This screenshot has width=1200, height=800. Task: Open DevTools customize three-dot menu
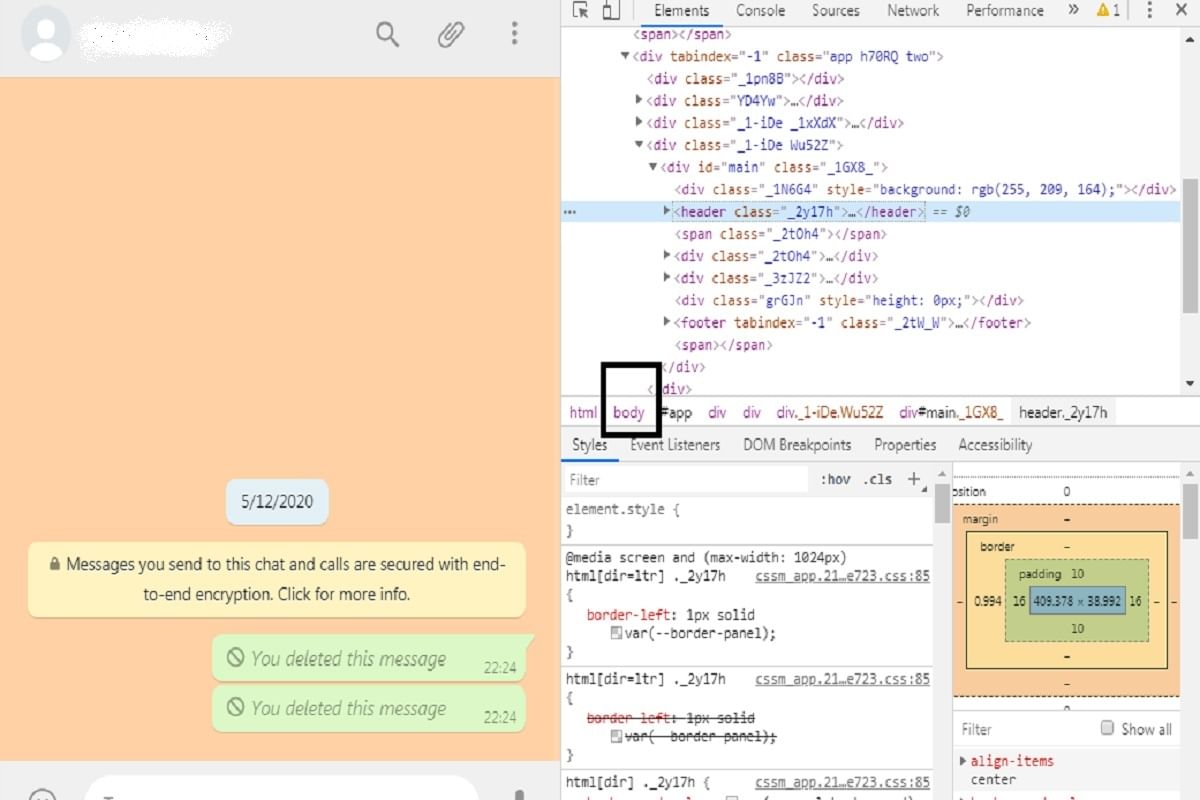tap(1149, 11)
